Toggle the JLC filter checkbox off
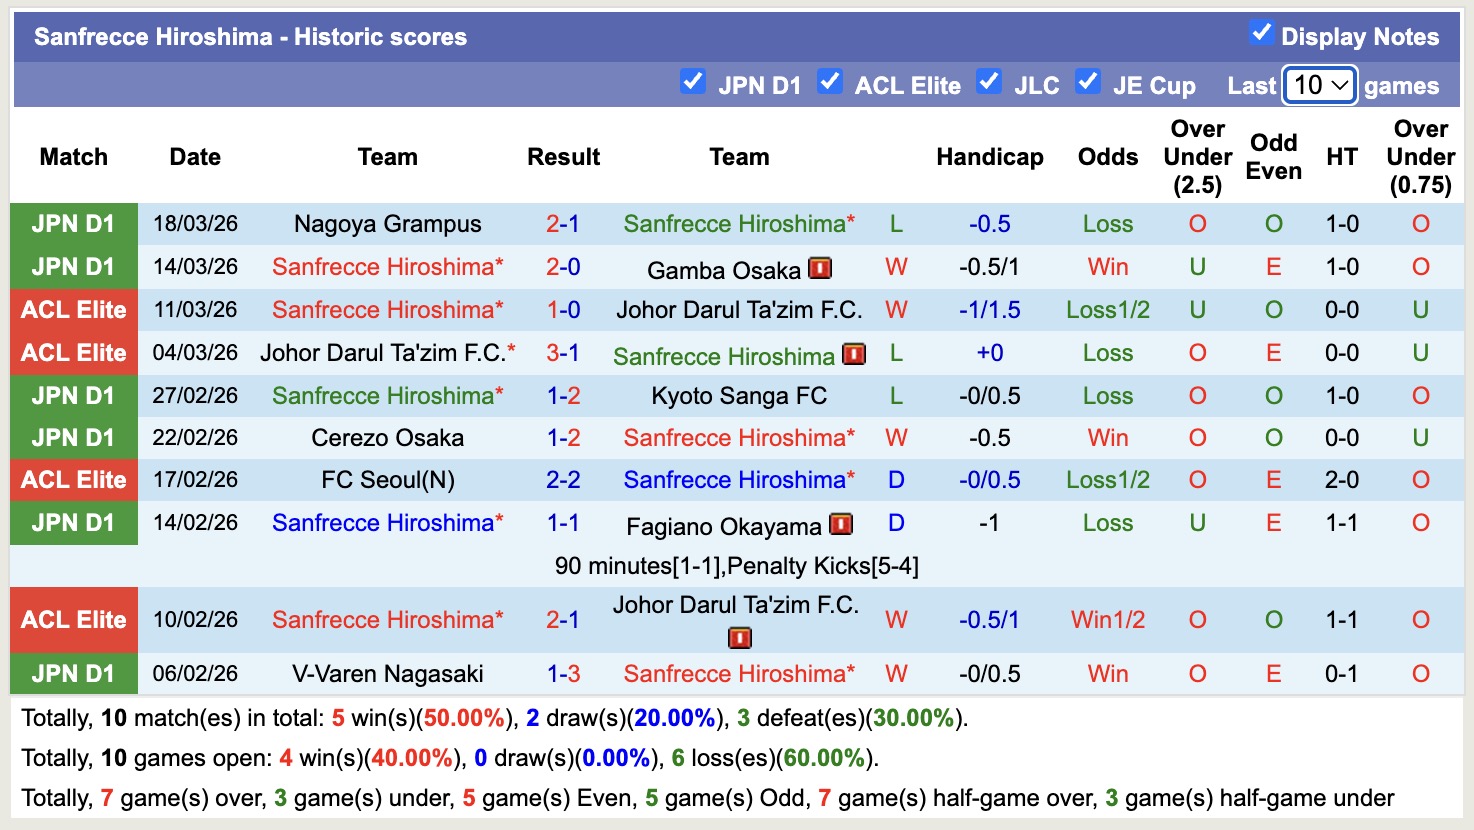Image resolution: width=1474 pixels, height=830 pixels. click(x=989, y=83)
